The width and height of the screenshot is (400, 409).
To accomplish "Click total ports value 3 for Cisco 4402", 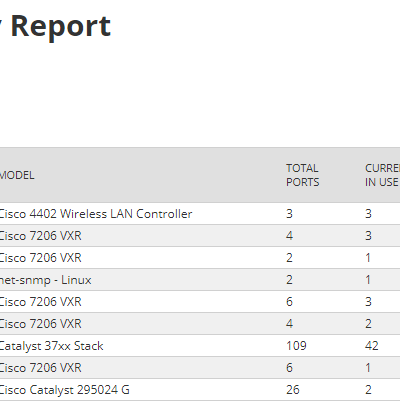I will 289,214.
